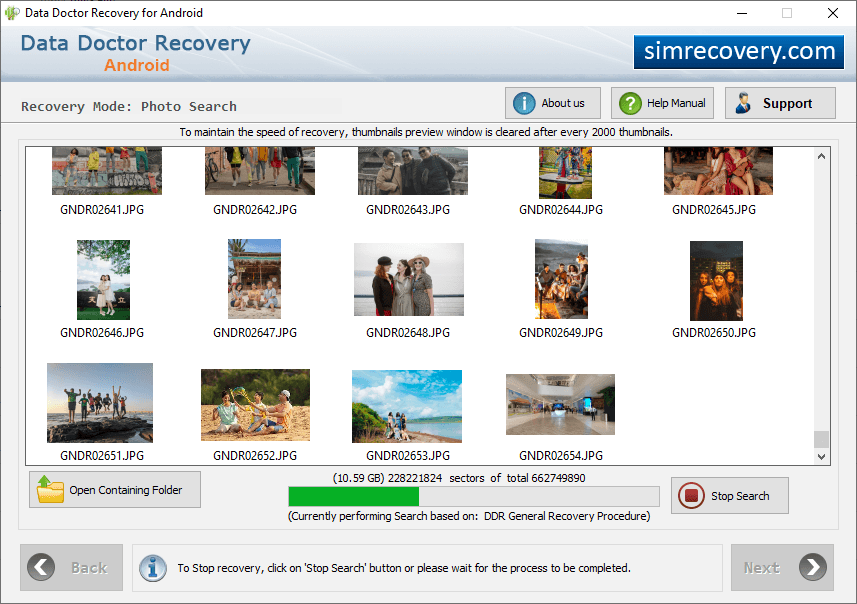
Task: Open the containing folder of recovered photos
Action: point(115,489)
